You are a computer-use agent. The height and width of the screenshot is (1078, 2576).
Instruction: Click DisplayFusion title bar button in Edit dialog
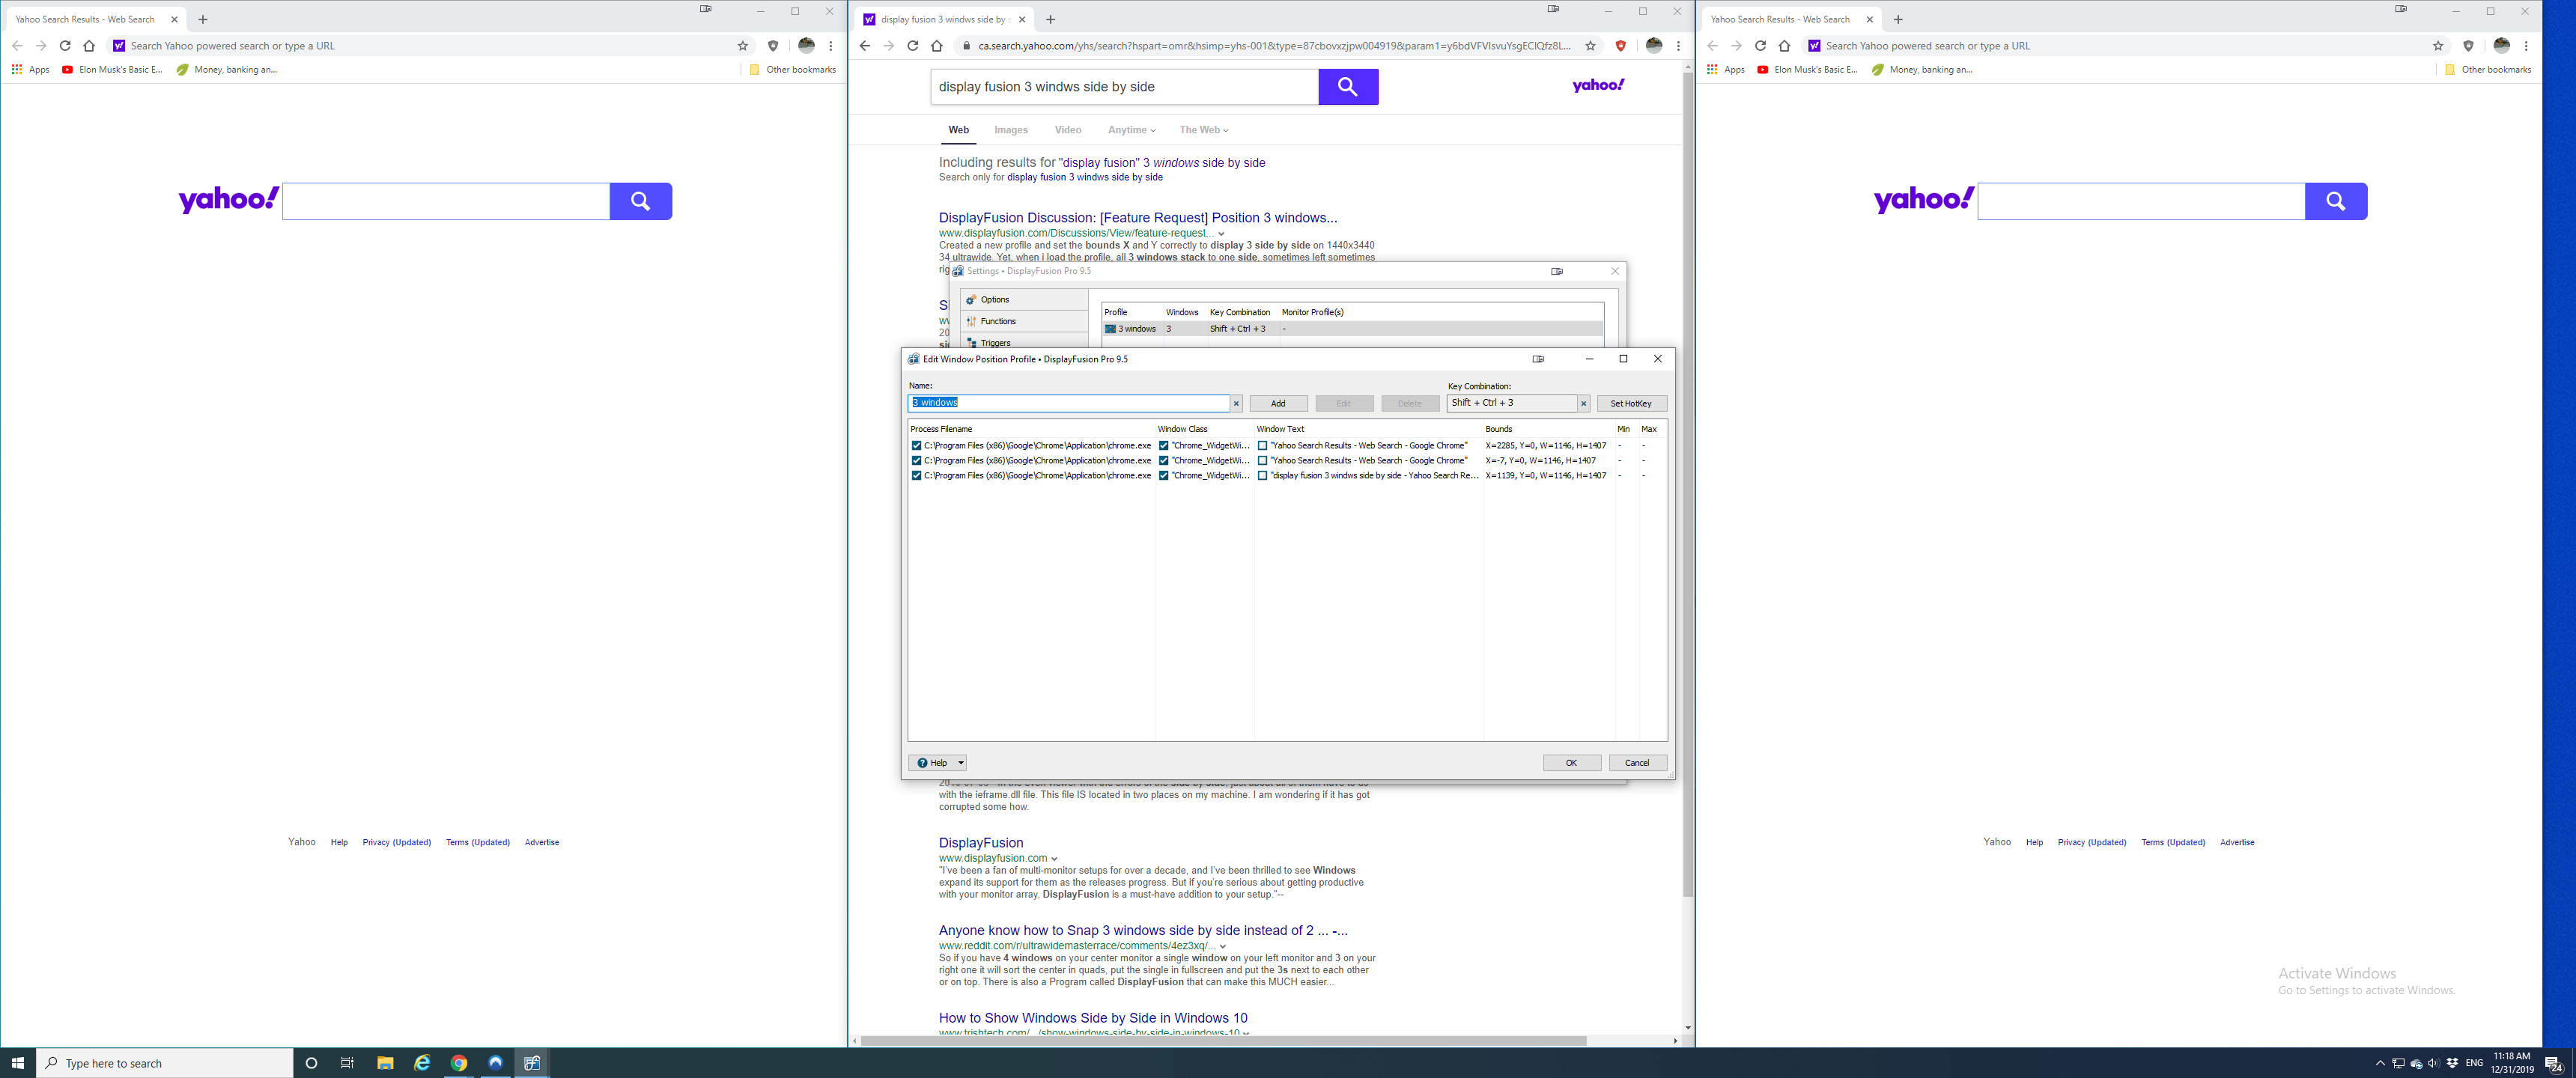click(1538, 359)
